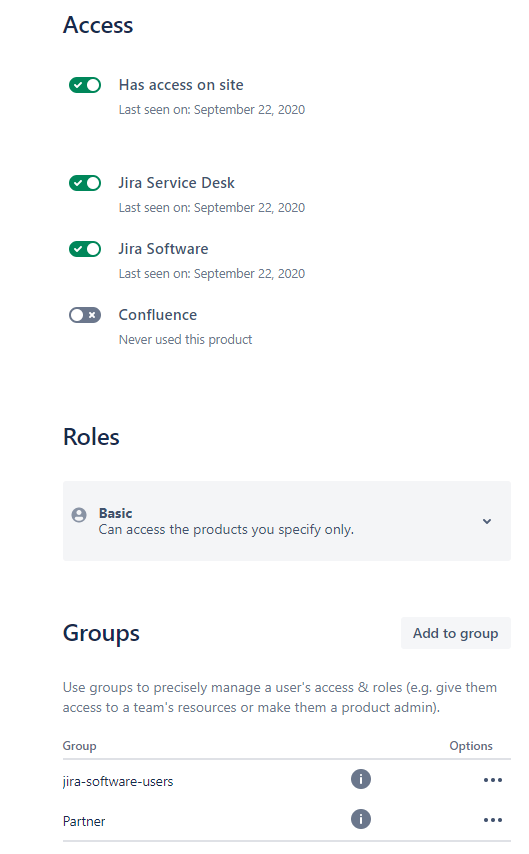The width and height of the screenshot is (529, 854).
Task: Click Last seen date under Jira Service Desk
Action: click(212, 208)
